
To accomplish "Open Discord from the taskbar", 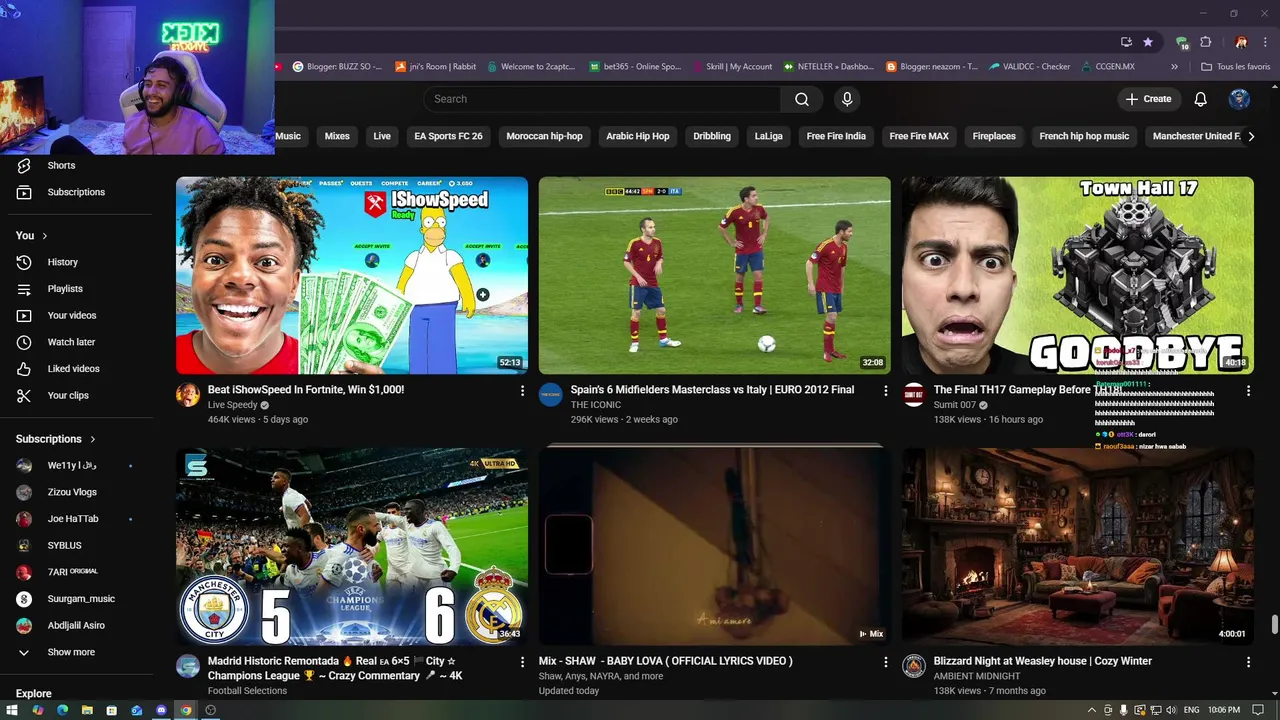I will (x=161, y=710).
